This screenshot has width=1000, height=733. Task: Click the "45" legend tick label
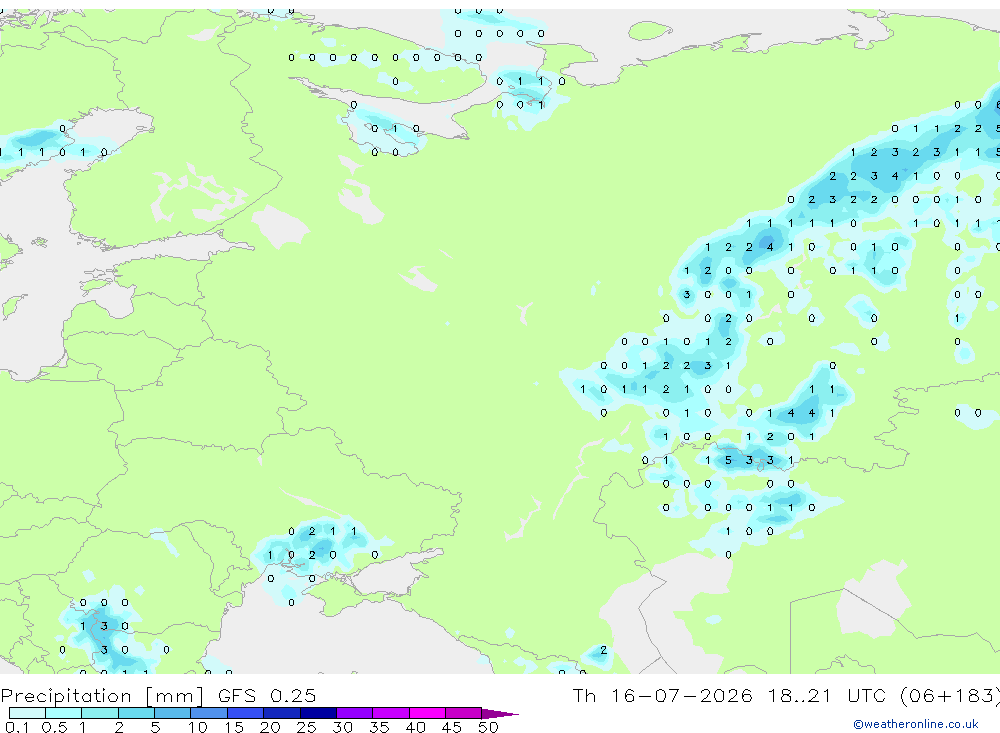click(x=452, y=727)
